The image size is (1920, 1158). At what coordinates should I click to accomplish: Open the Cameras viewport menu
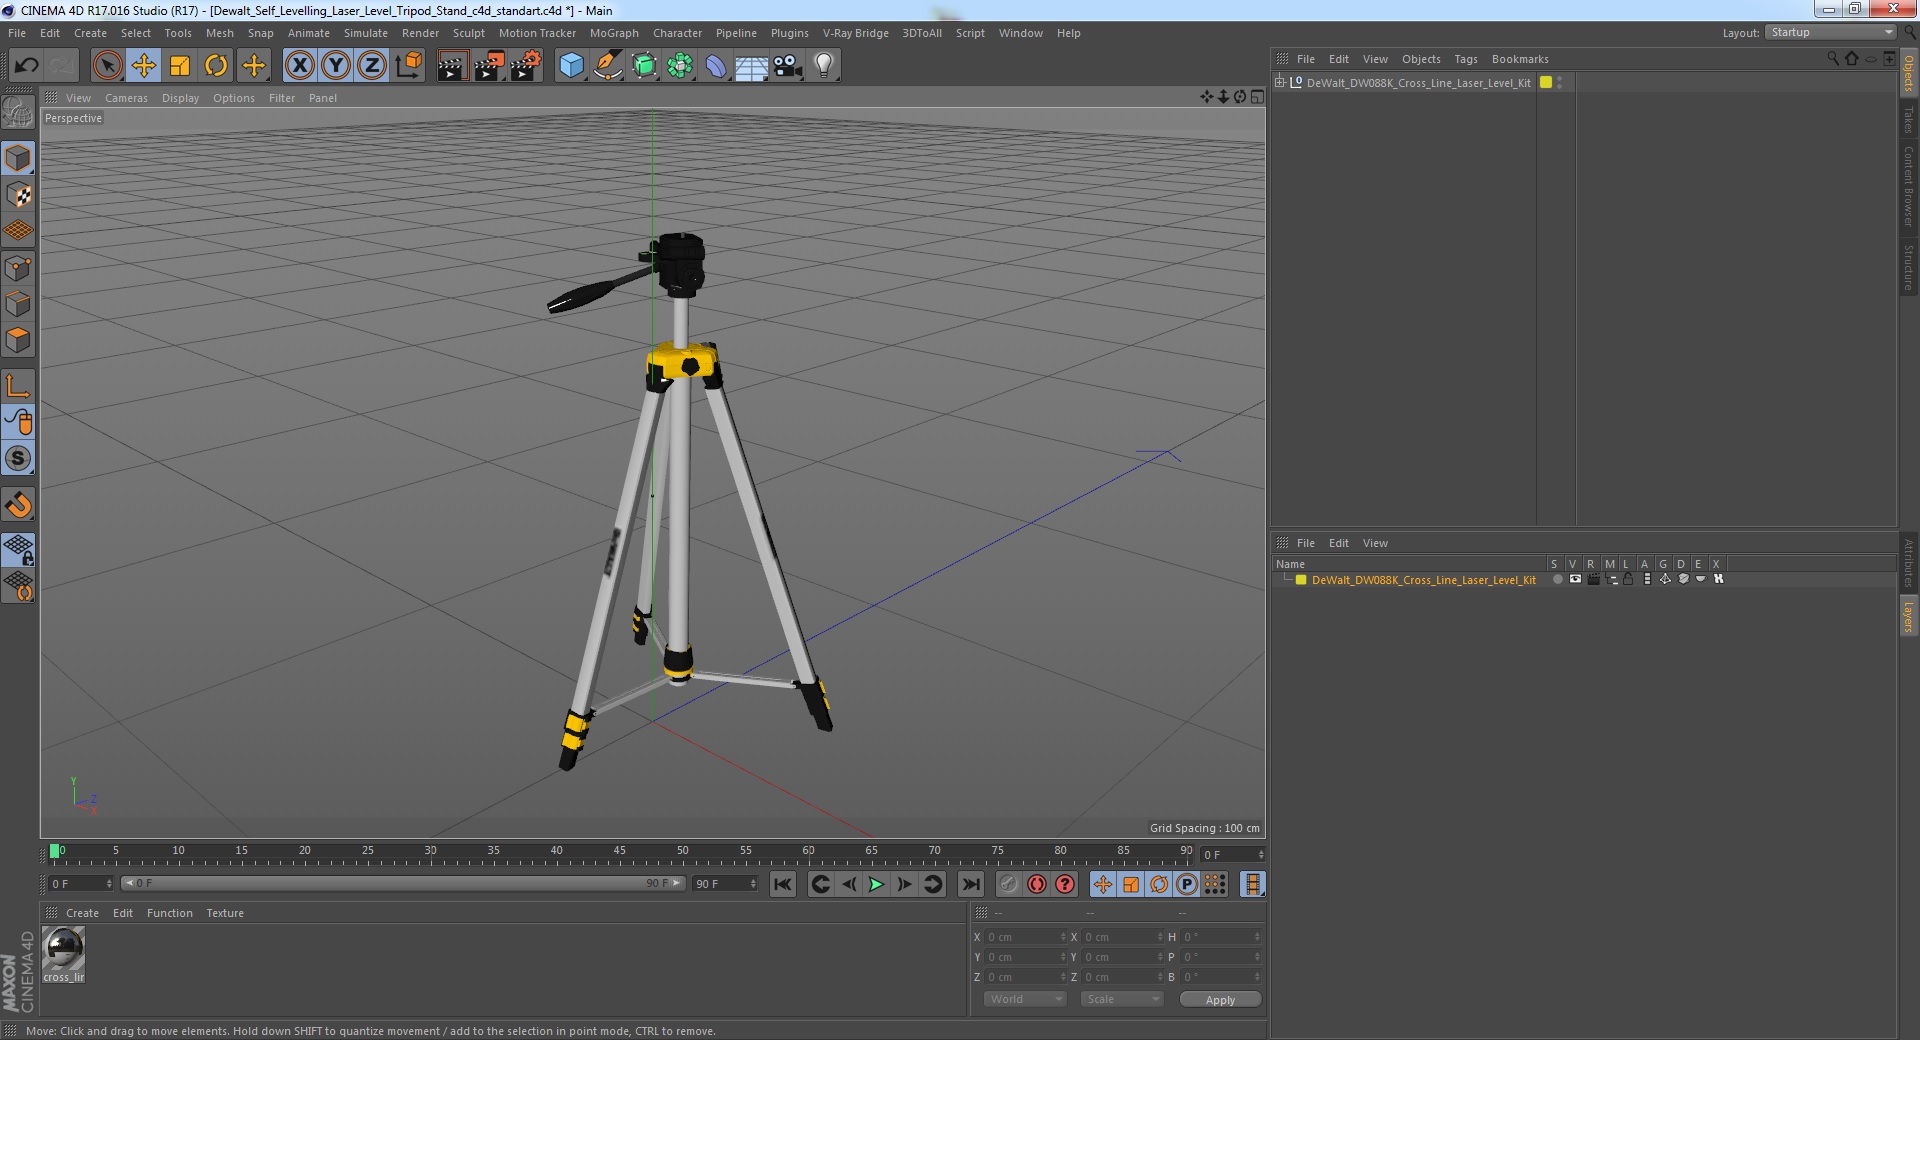(x=126, y=98)
